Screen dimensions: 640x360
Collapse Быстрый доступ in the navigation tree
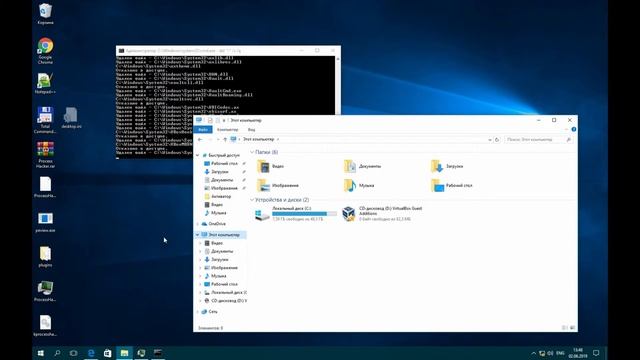pyautogui.click(x=198, y=156)
